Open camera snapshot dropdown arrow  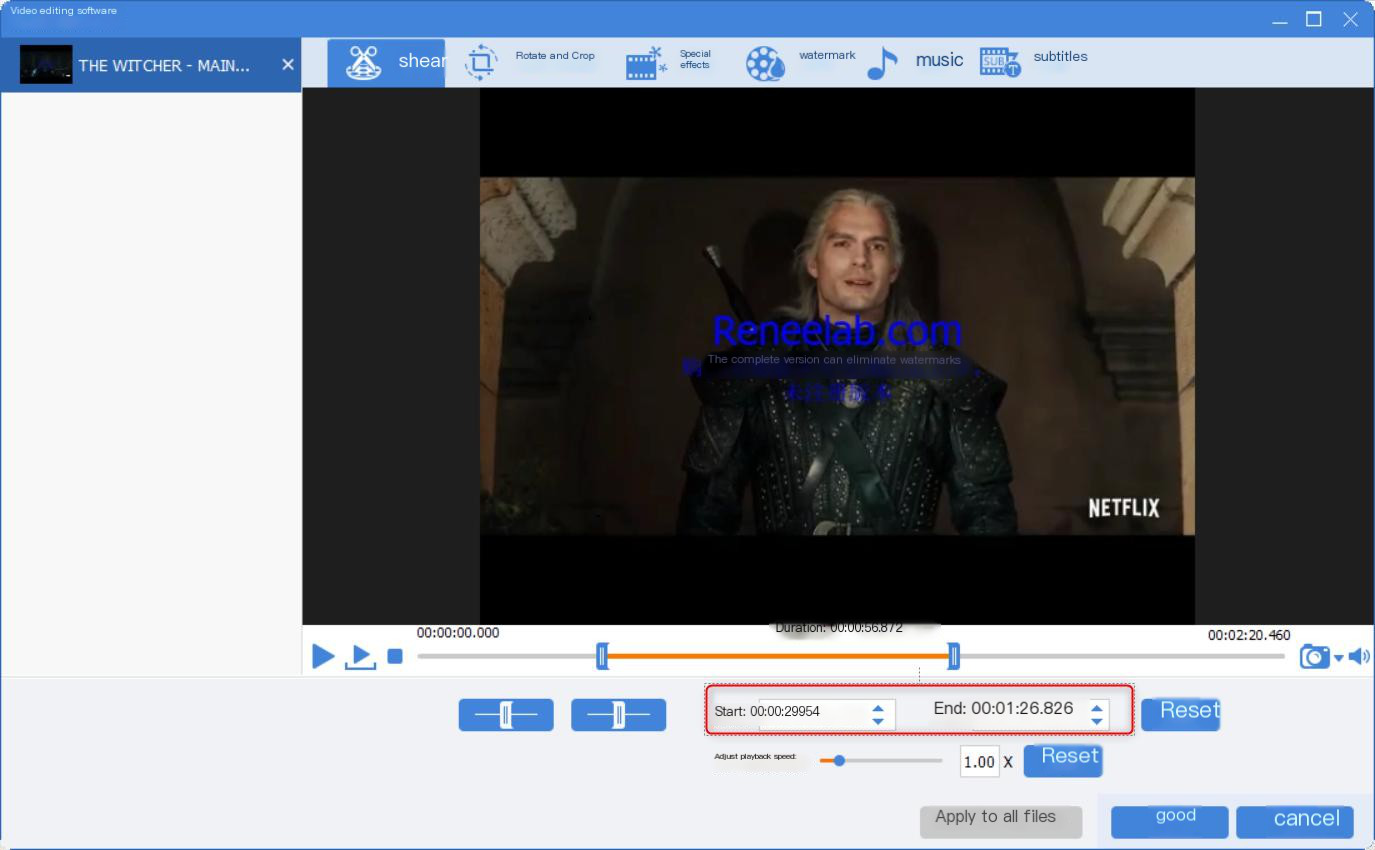pyautogui.click(x=1339, y=658)
